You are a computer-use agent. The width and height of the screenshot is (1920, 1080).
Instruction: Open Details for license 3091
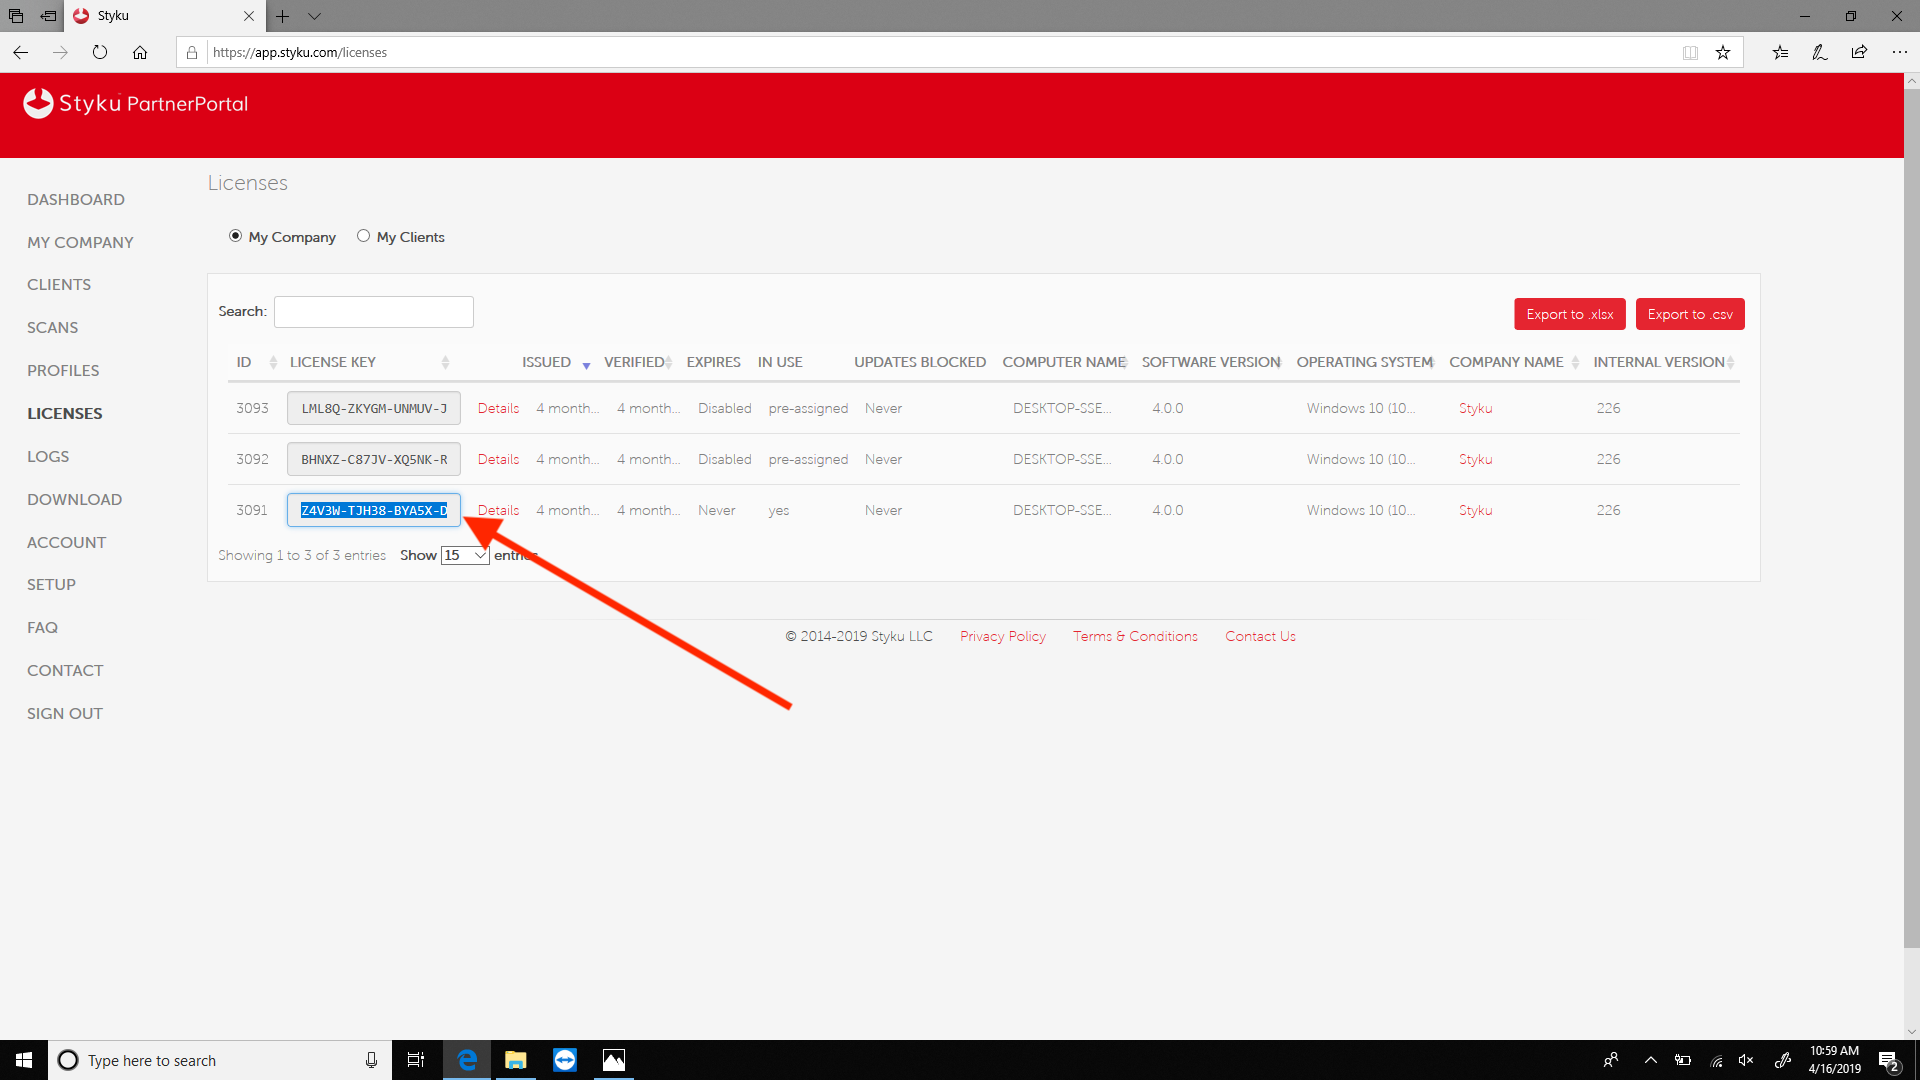(x=498, y=510)
